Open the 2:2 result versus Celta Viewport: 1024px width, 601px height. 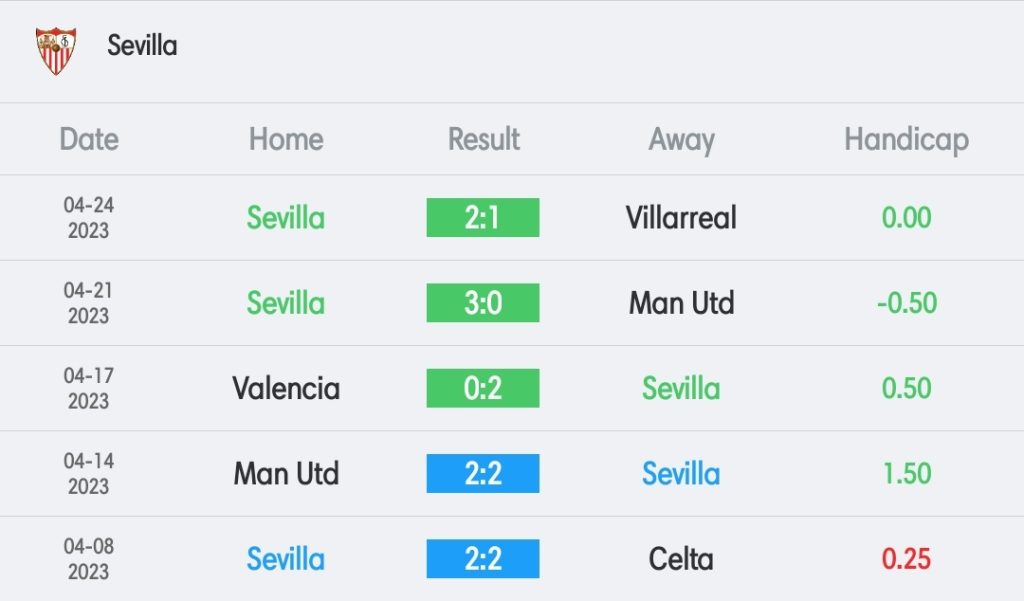(x=483, y=559)
